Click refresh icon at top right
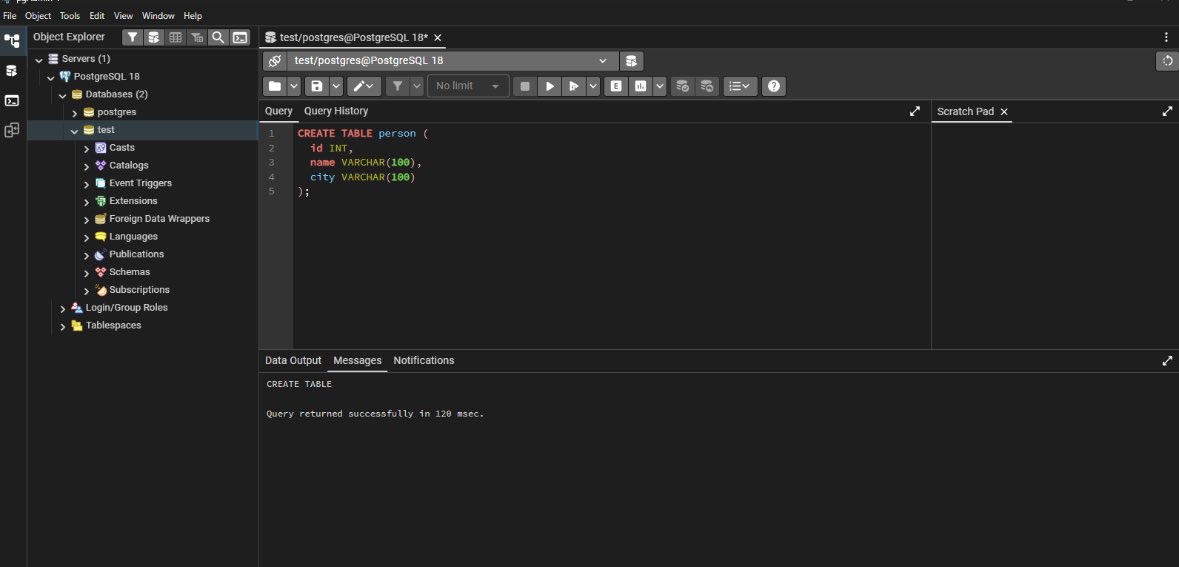 tap(1167, 62)
